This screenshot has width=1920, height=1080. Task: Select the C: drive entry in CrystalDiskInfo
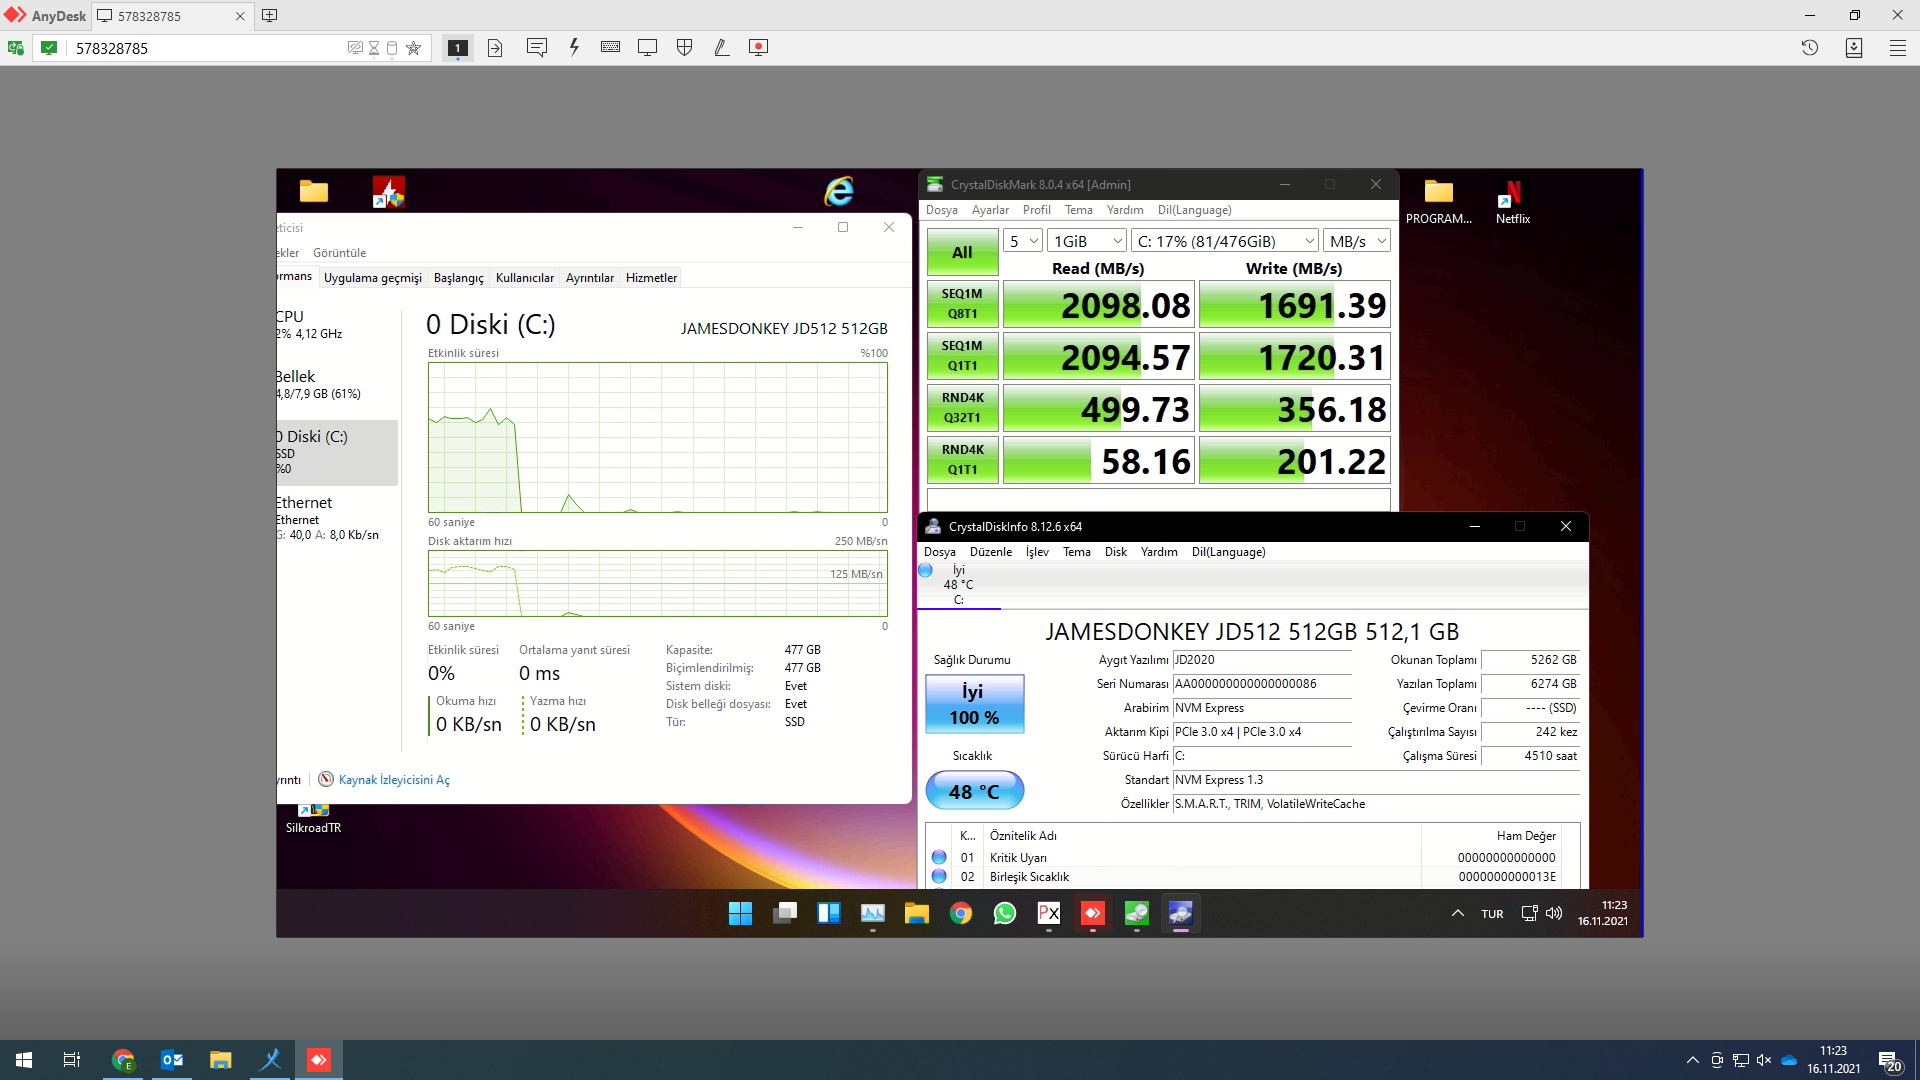pyautogui.click(x=958, y=585)
